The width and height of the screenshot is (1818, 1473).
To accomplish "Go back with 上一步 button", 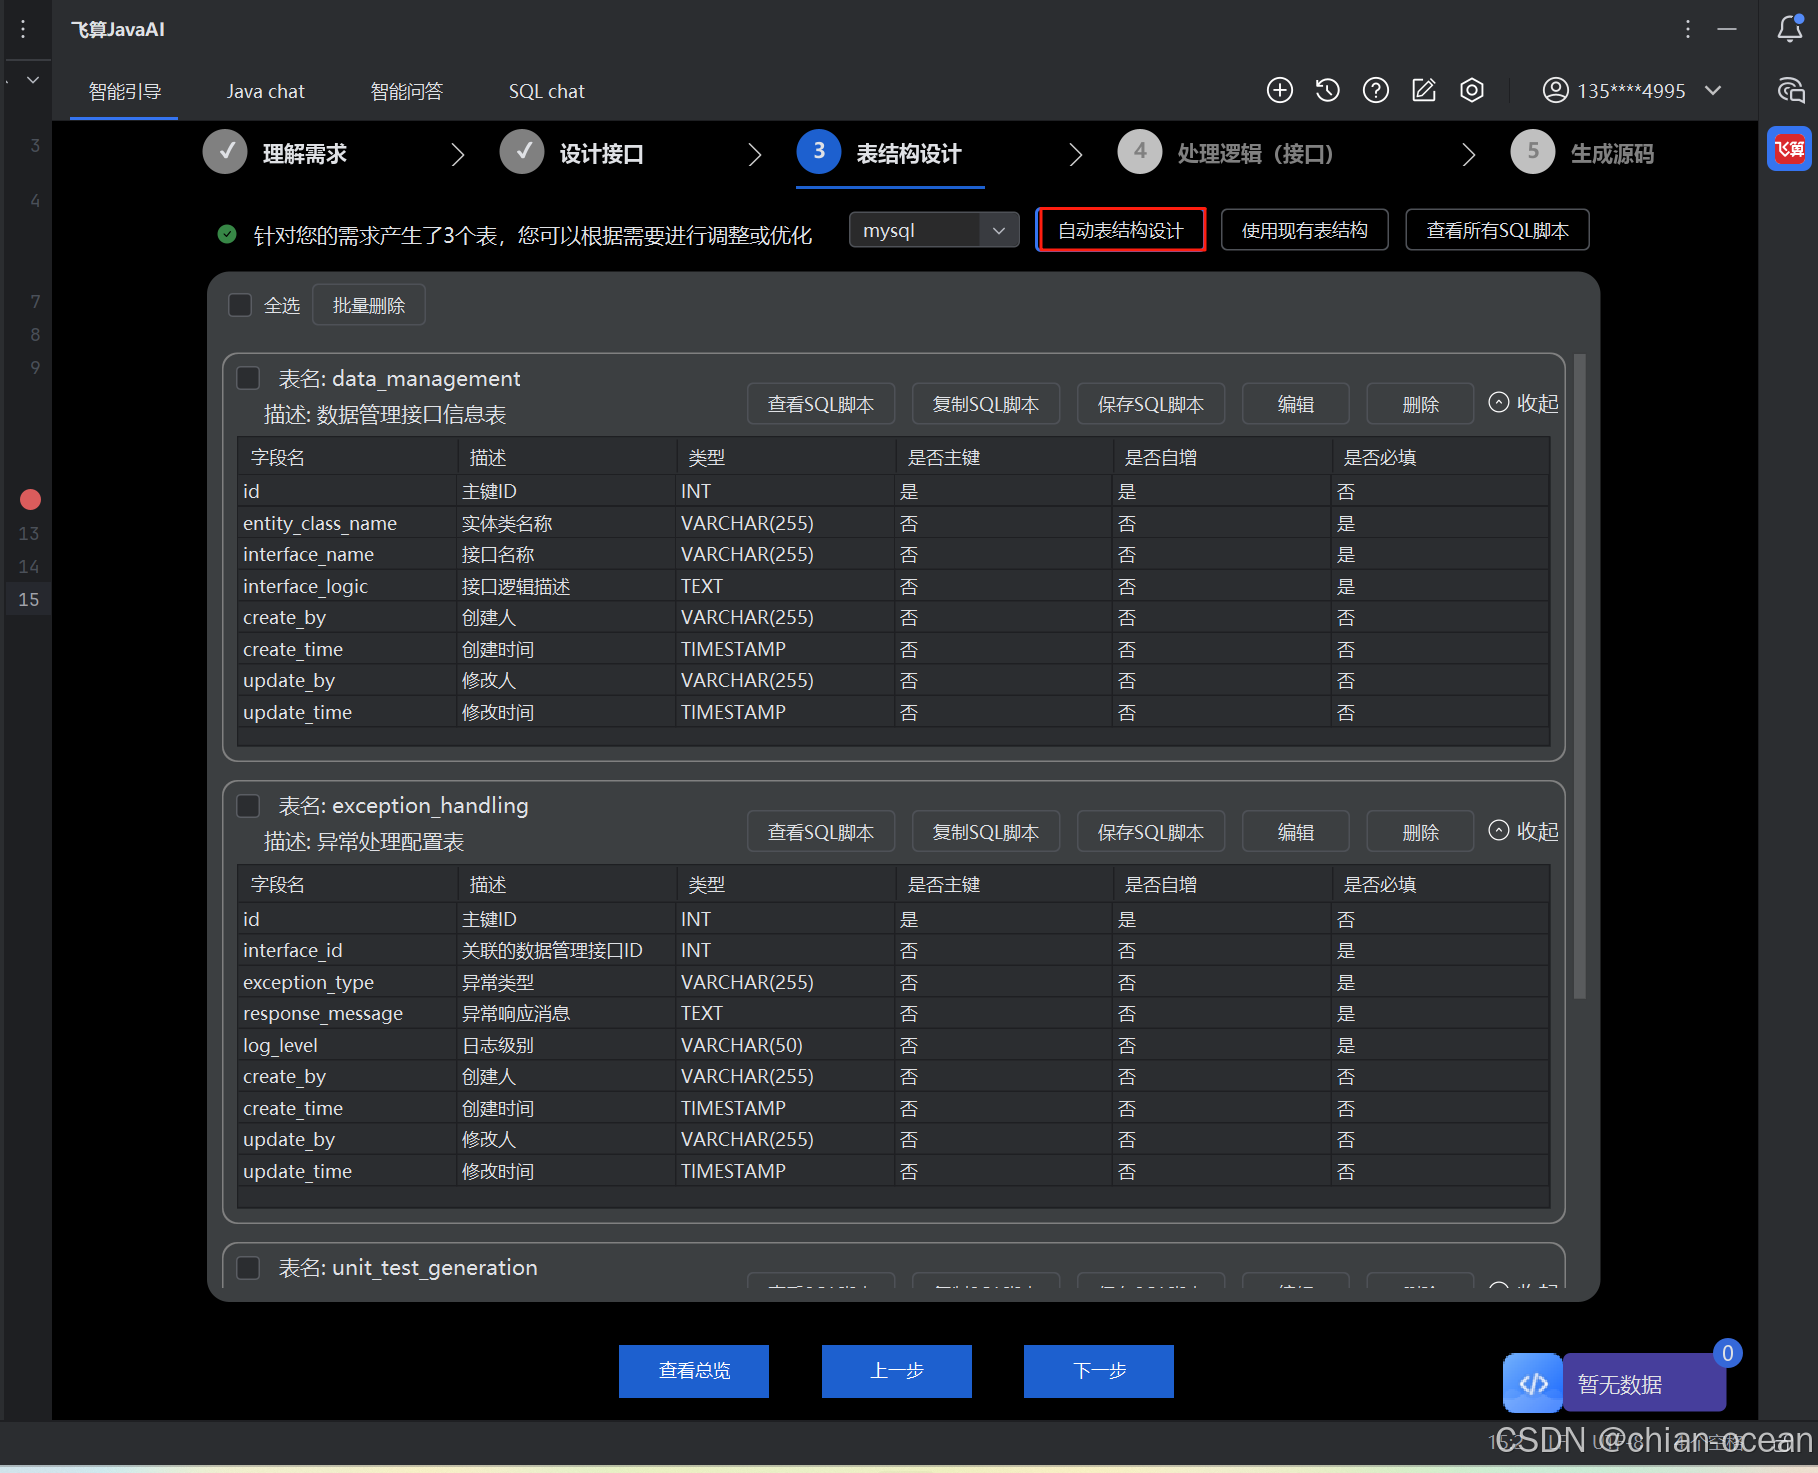I will [897, 1371].
